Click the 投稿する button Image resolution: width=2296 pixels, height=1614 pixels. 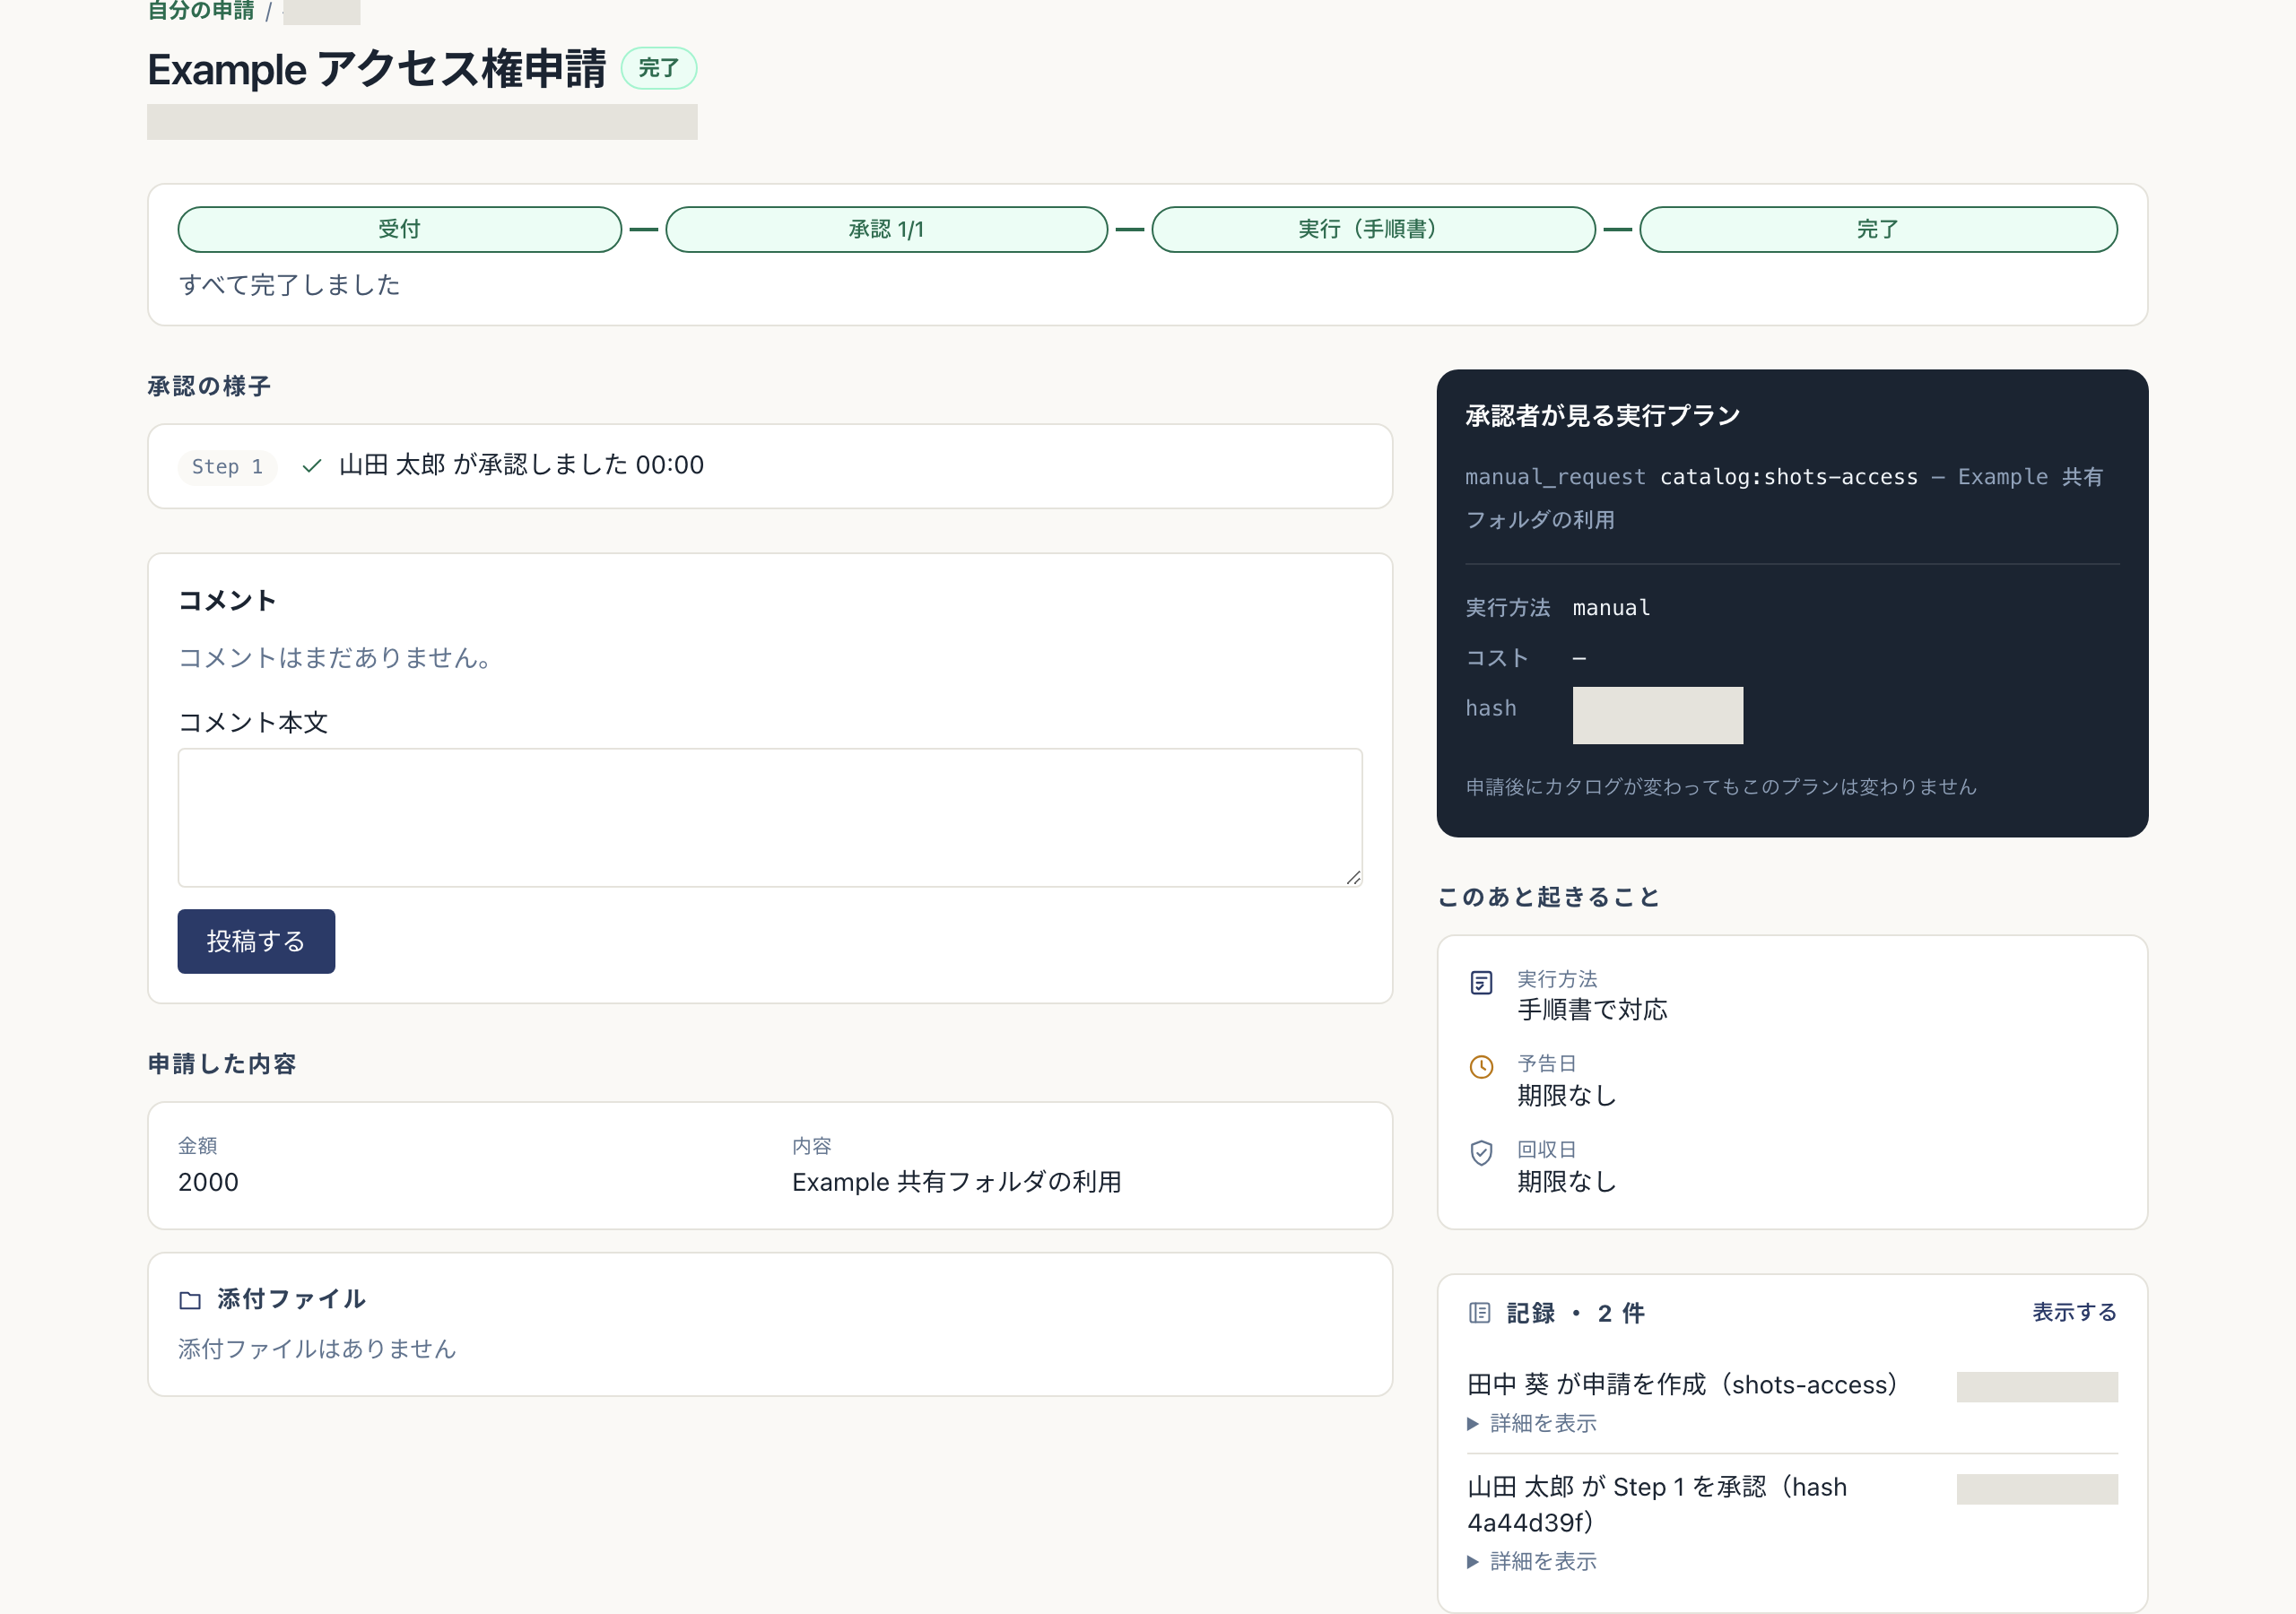coord(256,941)
